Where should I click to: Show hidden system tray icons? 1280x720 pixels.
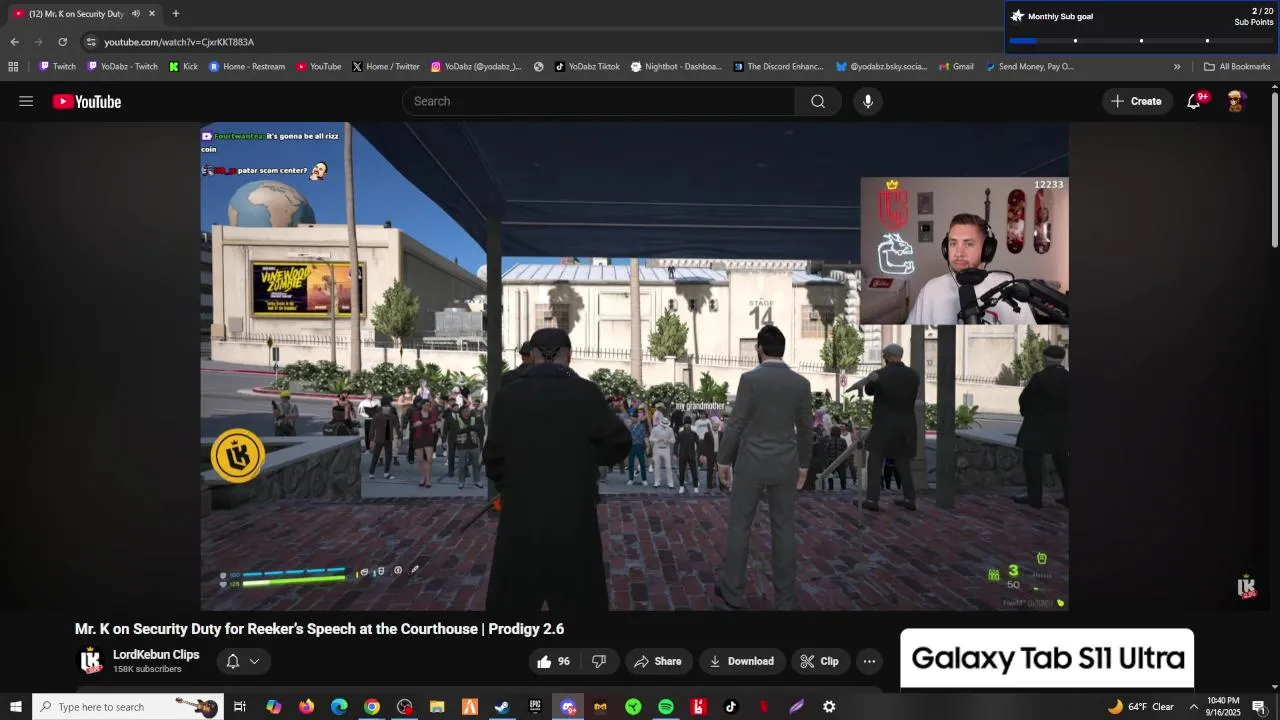click(x=1193, y=707)
